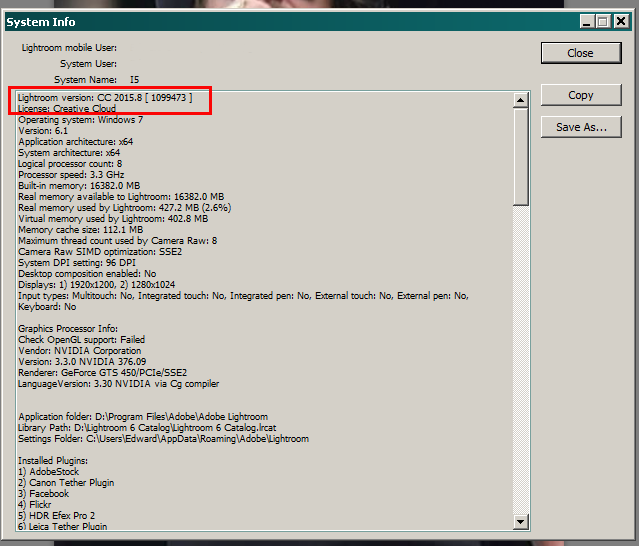Screen dimensions: 639x546
Task: Click the "System Info" window title
Action: click(41, 22)
